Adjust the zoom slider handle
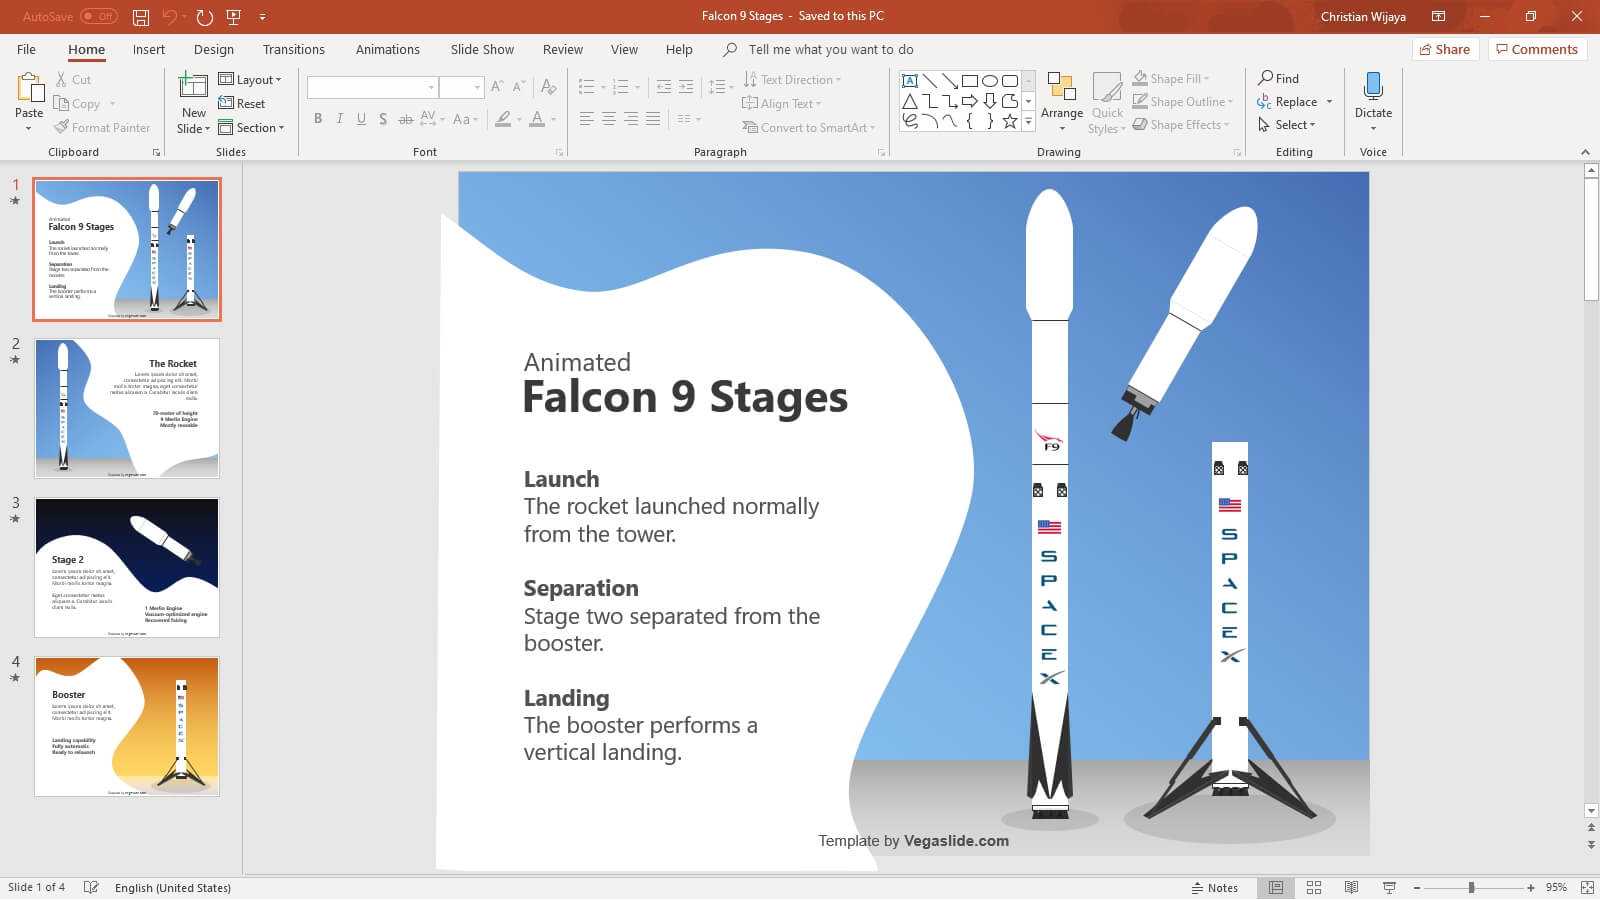The width and height of the screenshot is (1600, 900). click(1471, 887)
